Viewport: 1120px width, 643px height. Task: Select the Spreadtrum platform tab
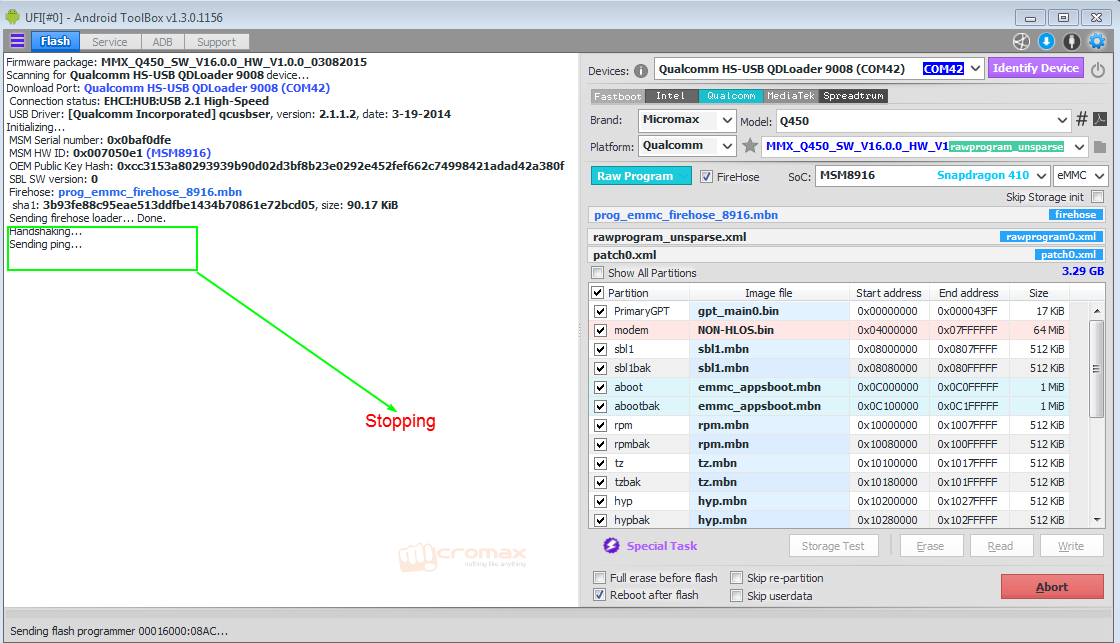click(x=854, y=96)
